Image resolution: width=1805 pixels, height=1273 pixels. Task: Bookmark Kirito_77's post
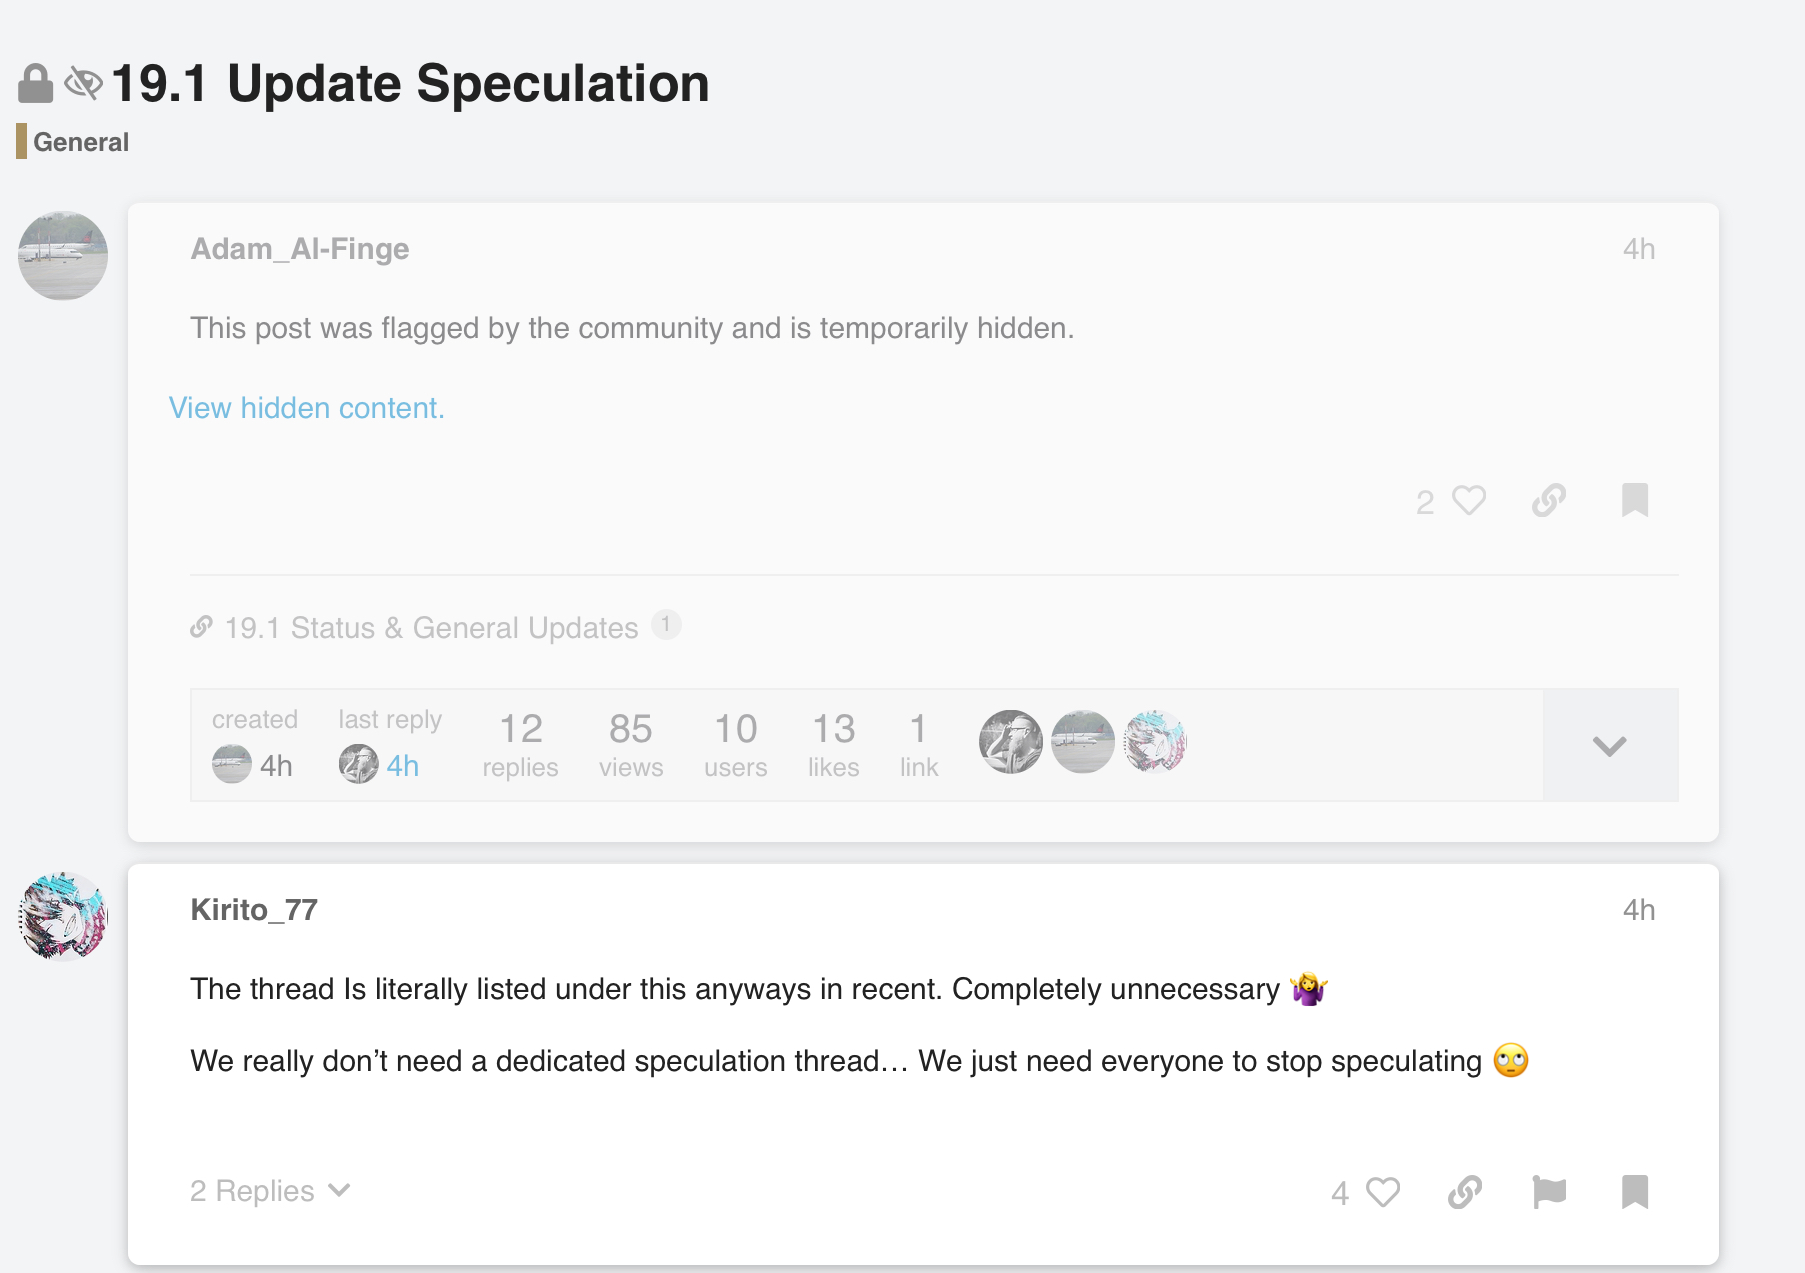point(1634,1192)
